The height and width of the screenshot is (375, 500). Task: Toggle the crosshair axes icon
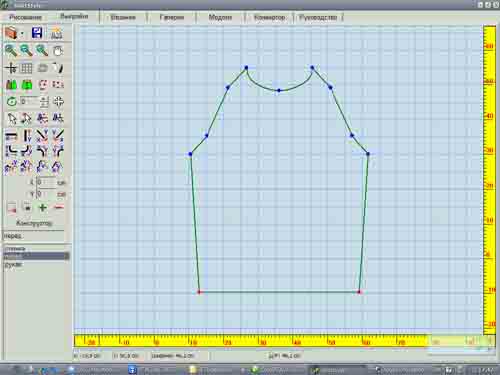point(11,68)
